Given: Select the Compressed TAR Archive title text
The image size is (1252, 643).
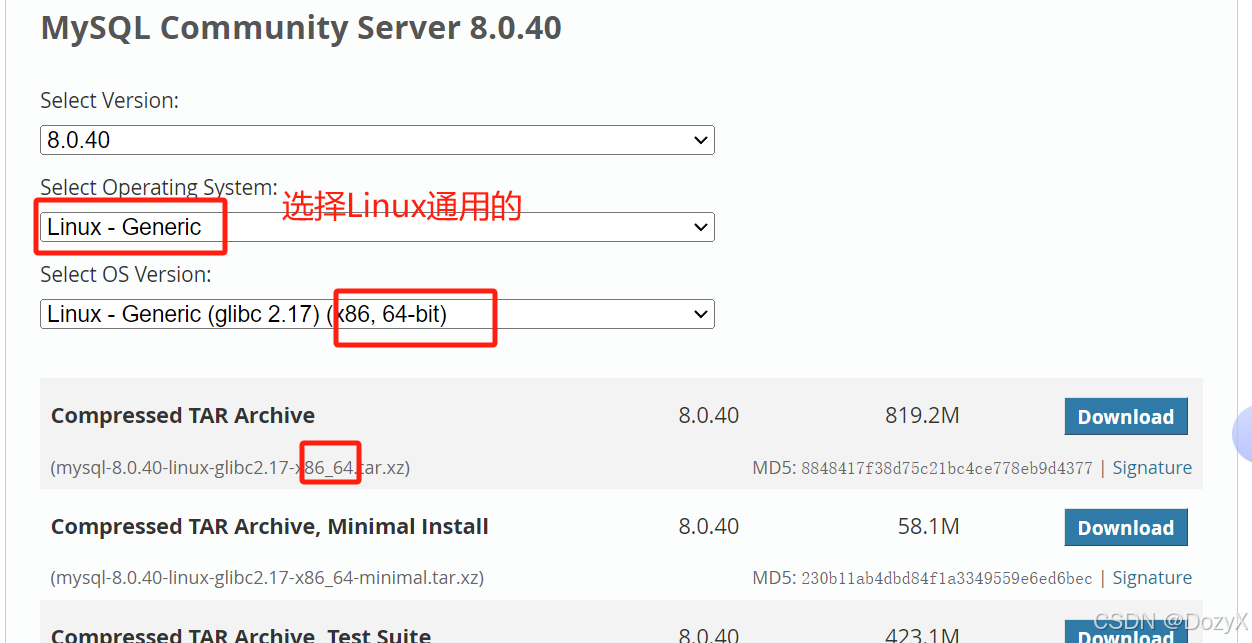Looking at the screenshot, I should pos(183,415).
